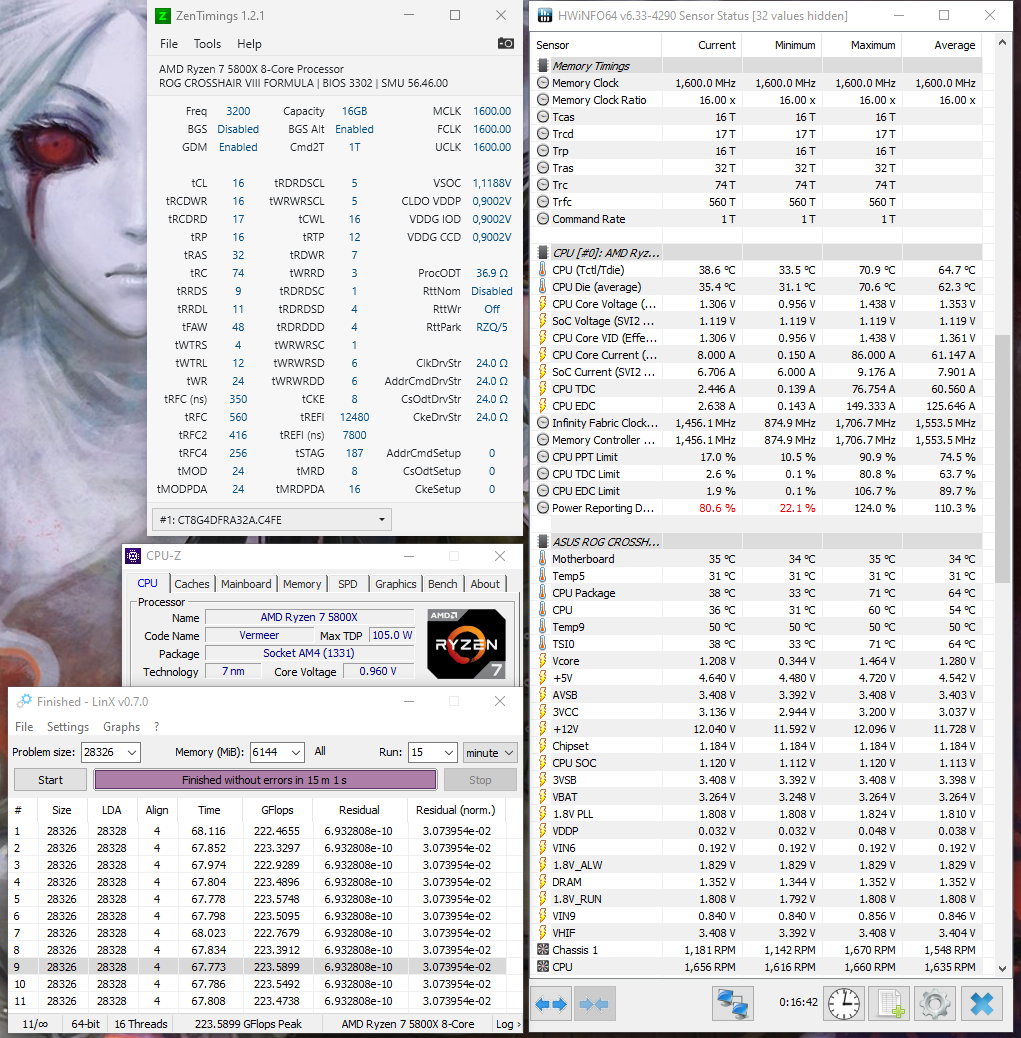This screenshot has height=1038, width=1021.
Task: Open the LinX Graphs menu
Action: click(121, 726)
